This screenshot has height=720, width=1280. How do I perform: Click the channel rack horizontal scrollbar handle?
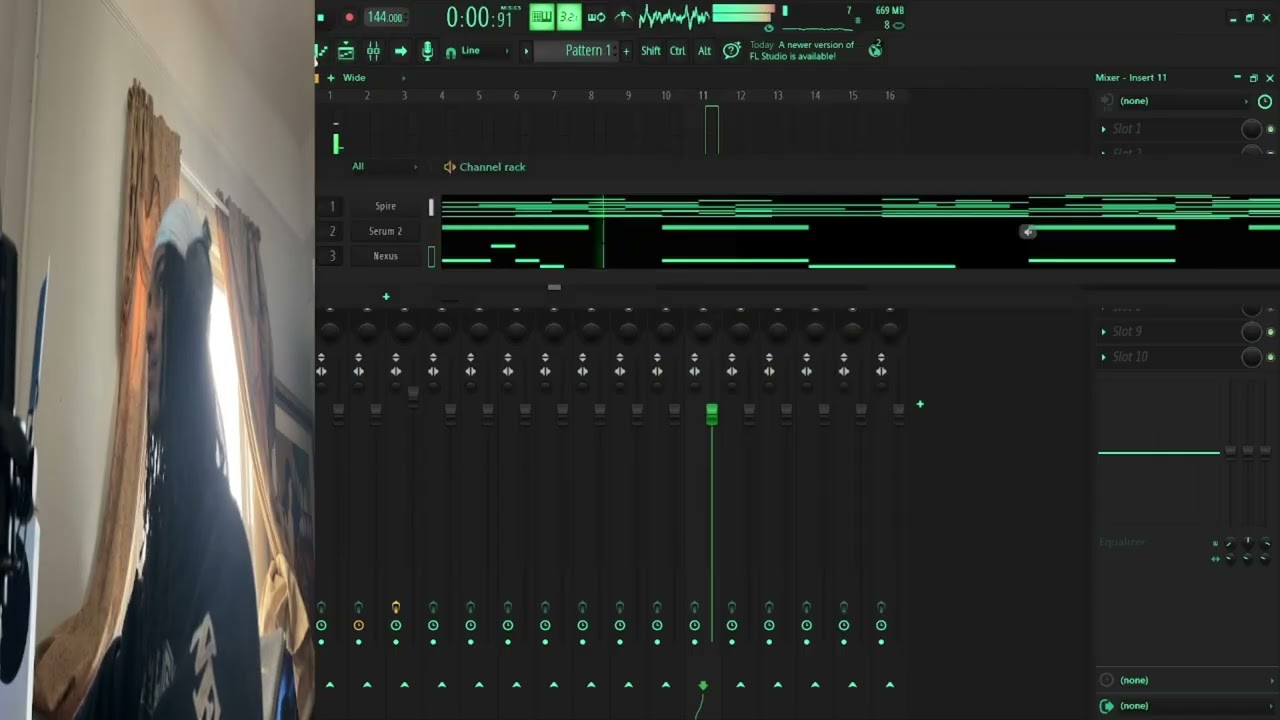[x=554, y=287]
